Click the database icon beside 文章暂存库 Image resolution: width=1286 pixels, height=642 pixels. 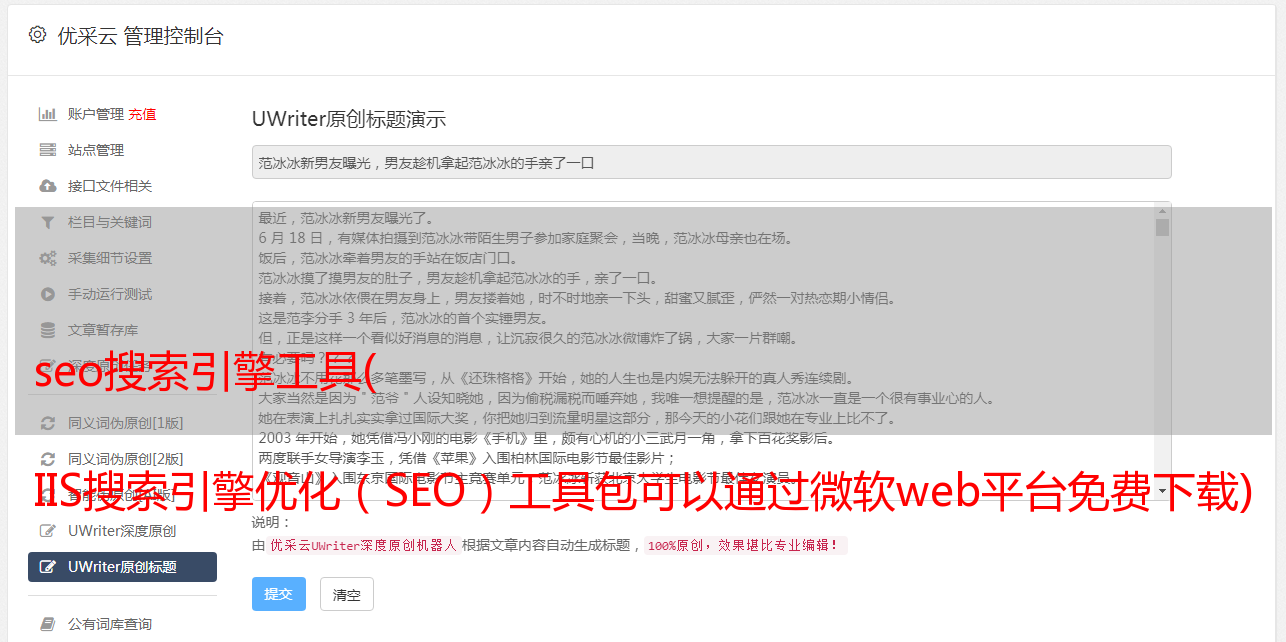point(47,330)
